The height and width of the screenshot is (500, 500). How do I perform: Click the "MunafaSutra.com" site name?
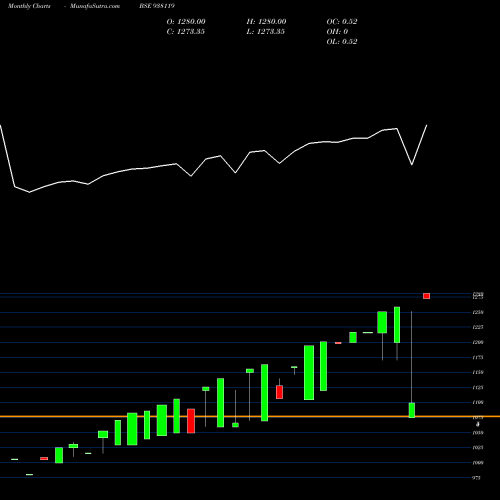[x=95, y=6]
